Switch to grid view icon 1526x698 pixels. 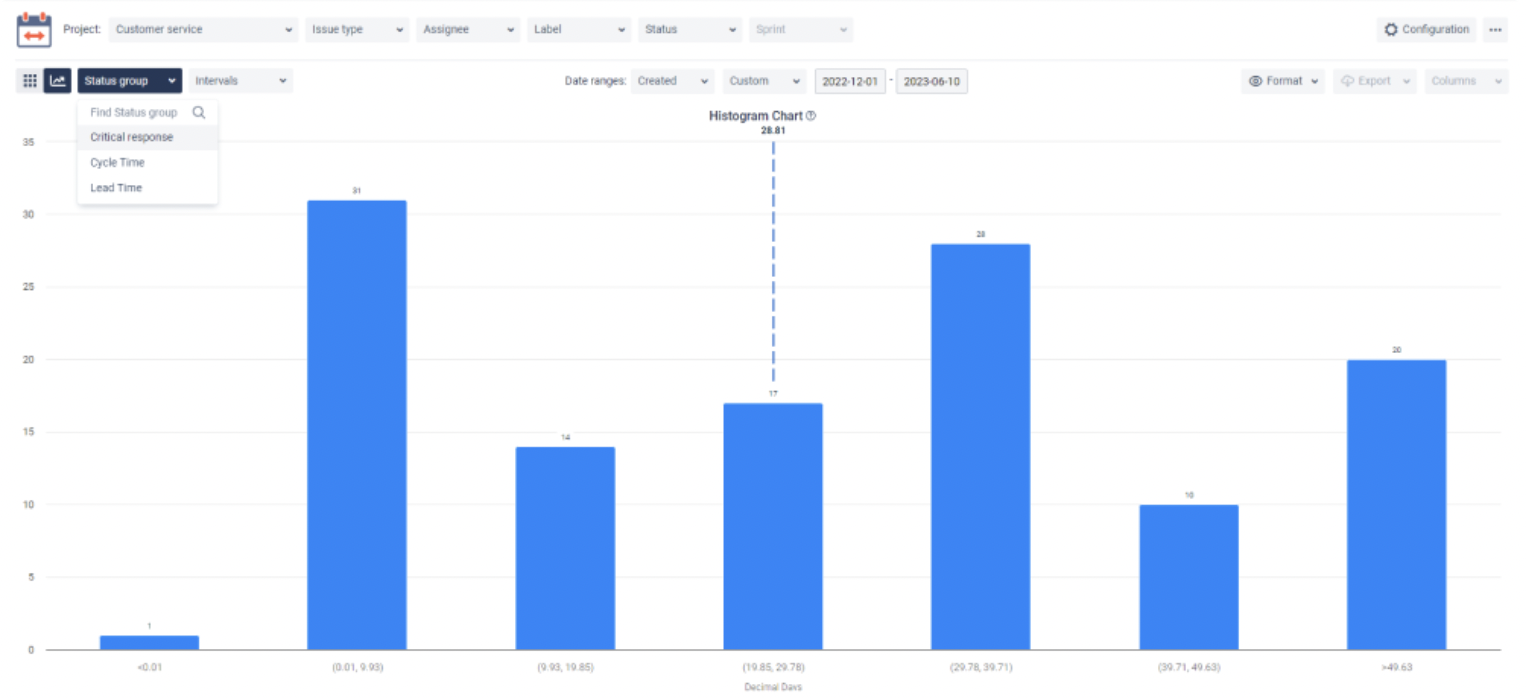pyautogui.click(x=29, y=80)
